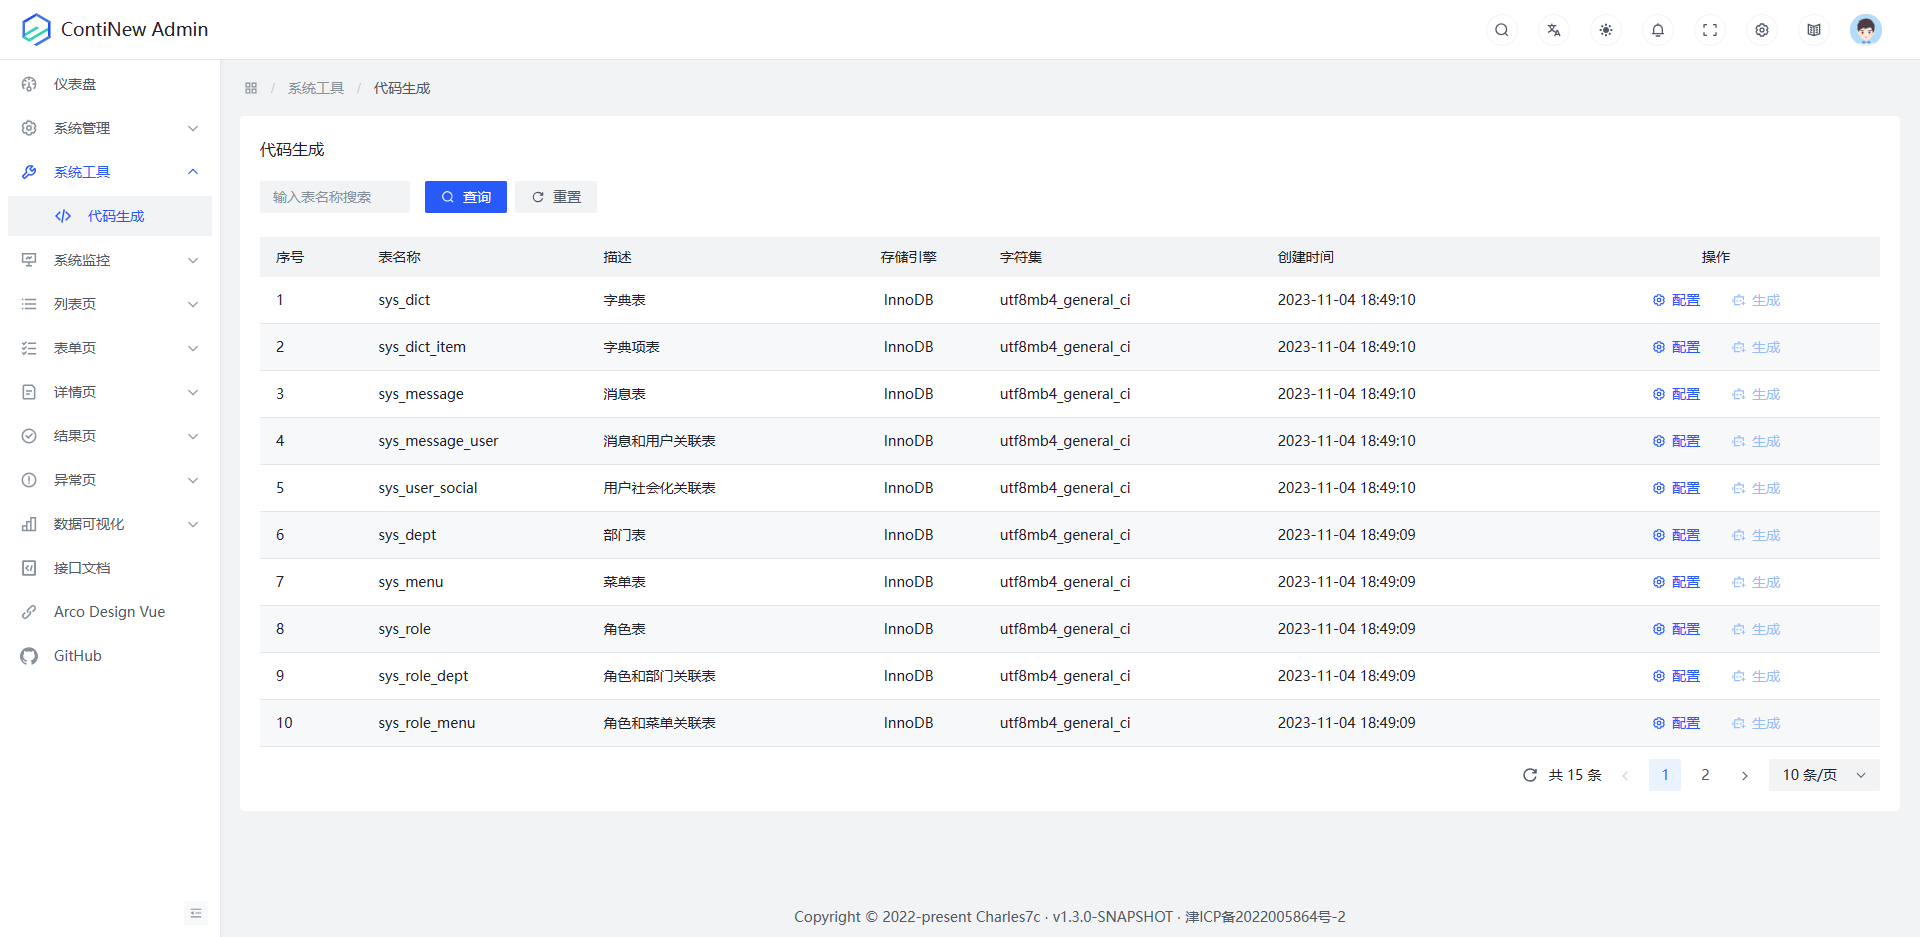The height and width of the screenshot is (937, 1920).
Task: Focus the table name search input
Action: [335, 197]
